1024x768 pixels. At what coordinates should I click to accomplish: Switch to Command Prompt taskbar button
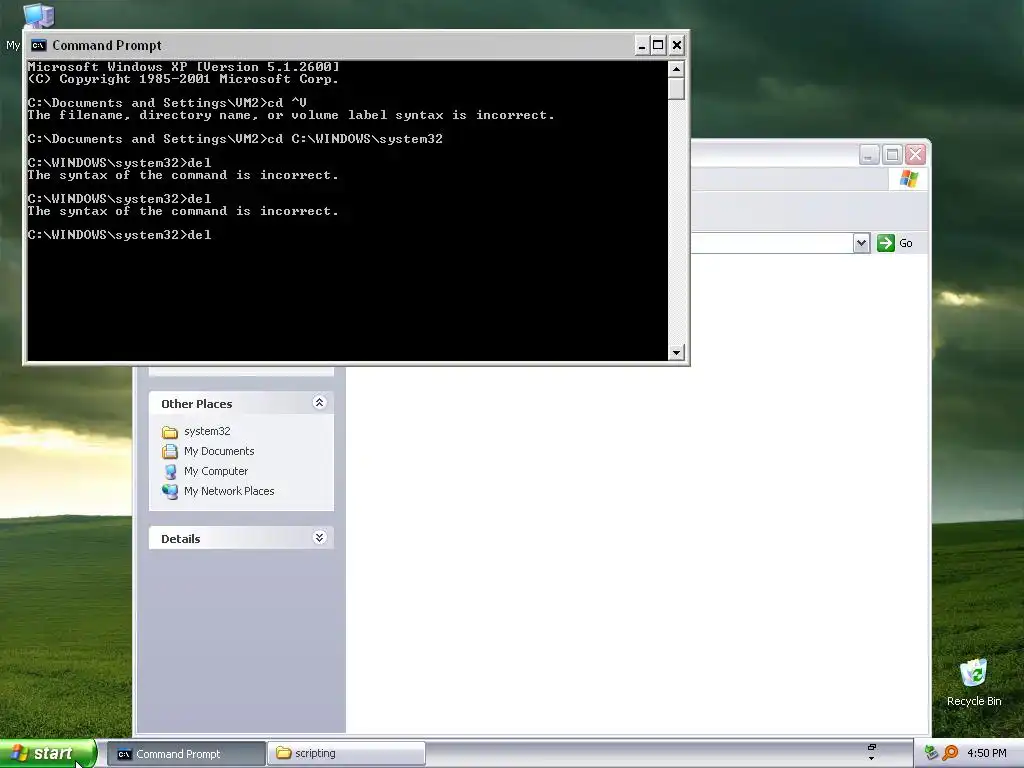tap(186, 754)
